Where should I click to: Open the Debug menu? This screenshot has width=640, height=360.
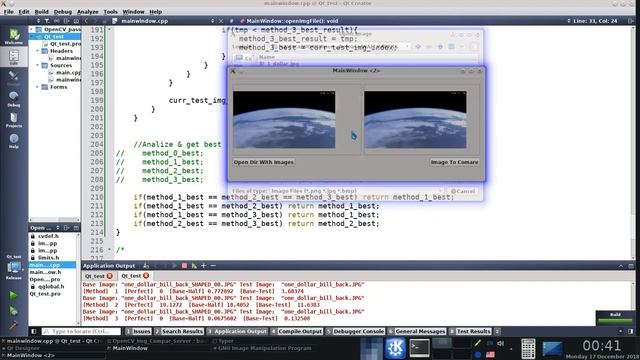62,12
